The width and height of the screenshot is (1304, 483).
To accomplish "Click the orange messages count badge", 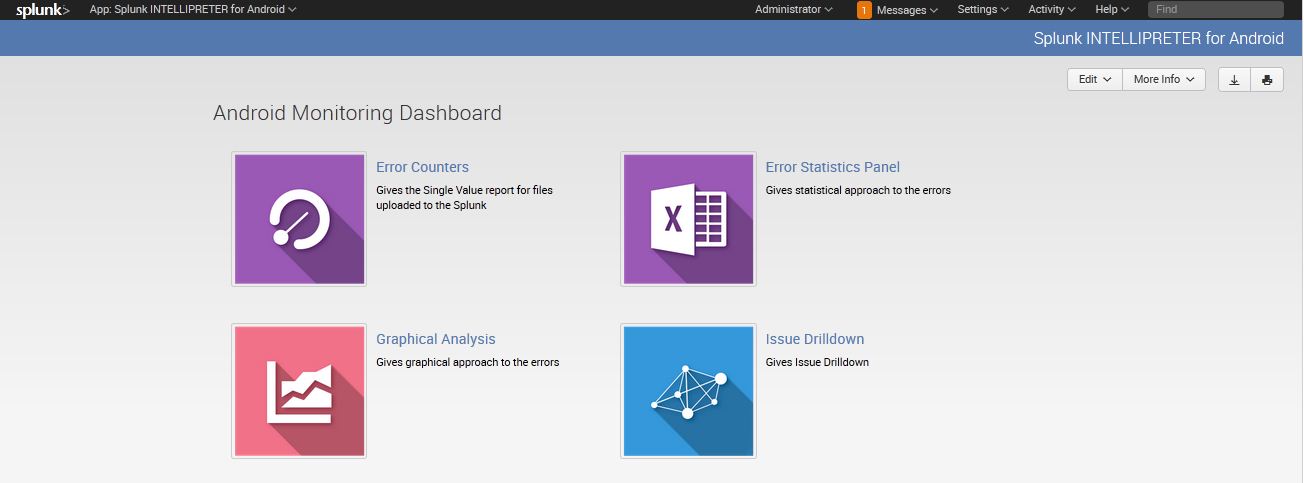I will 864,10.
